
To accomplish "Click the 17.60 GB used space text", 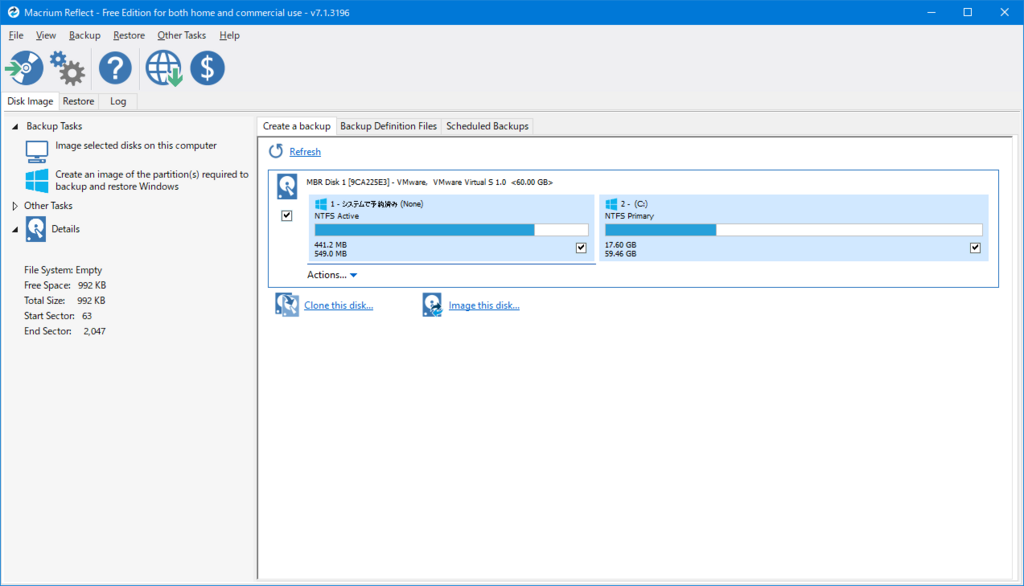I will (620, 245).
